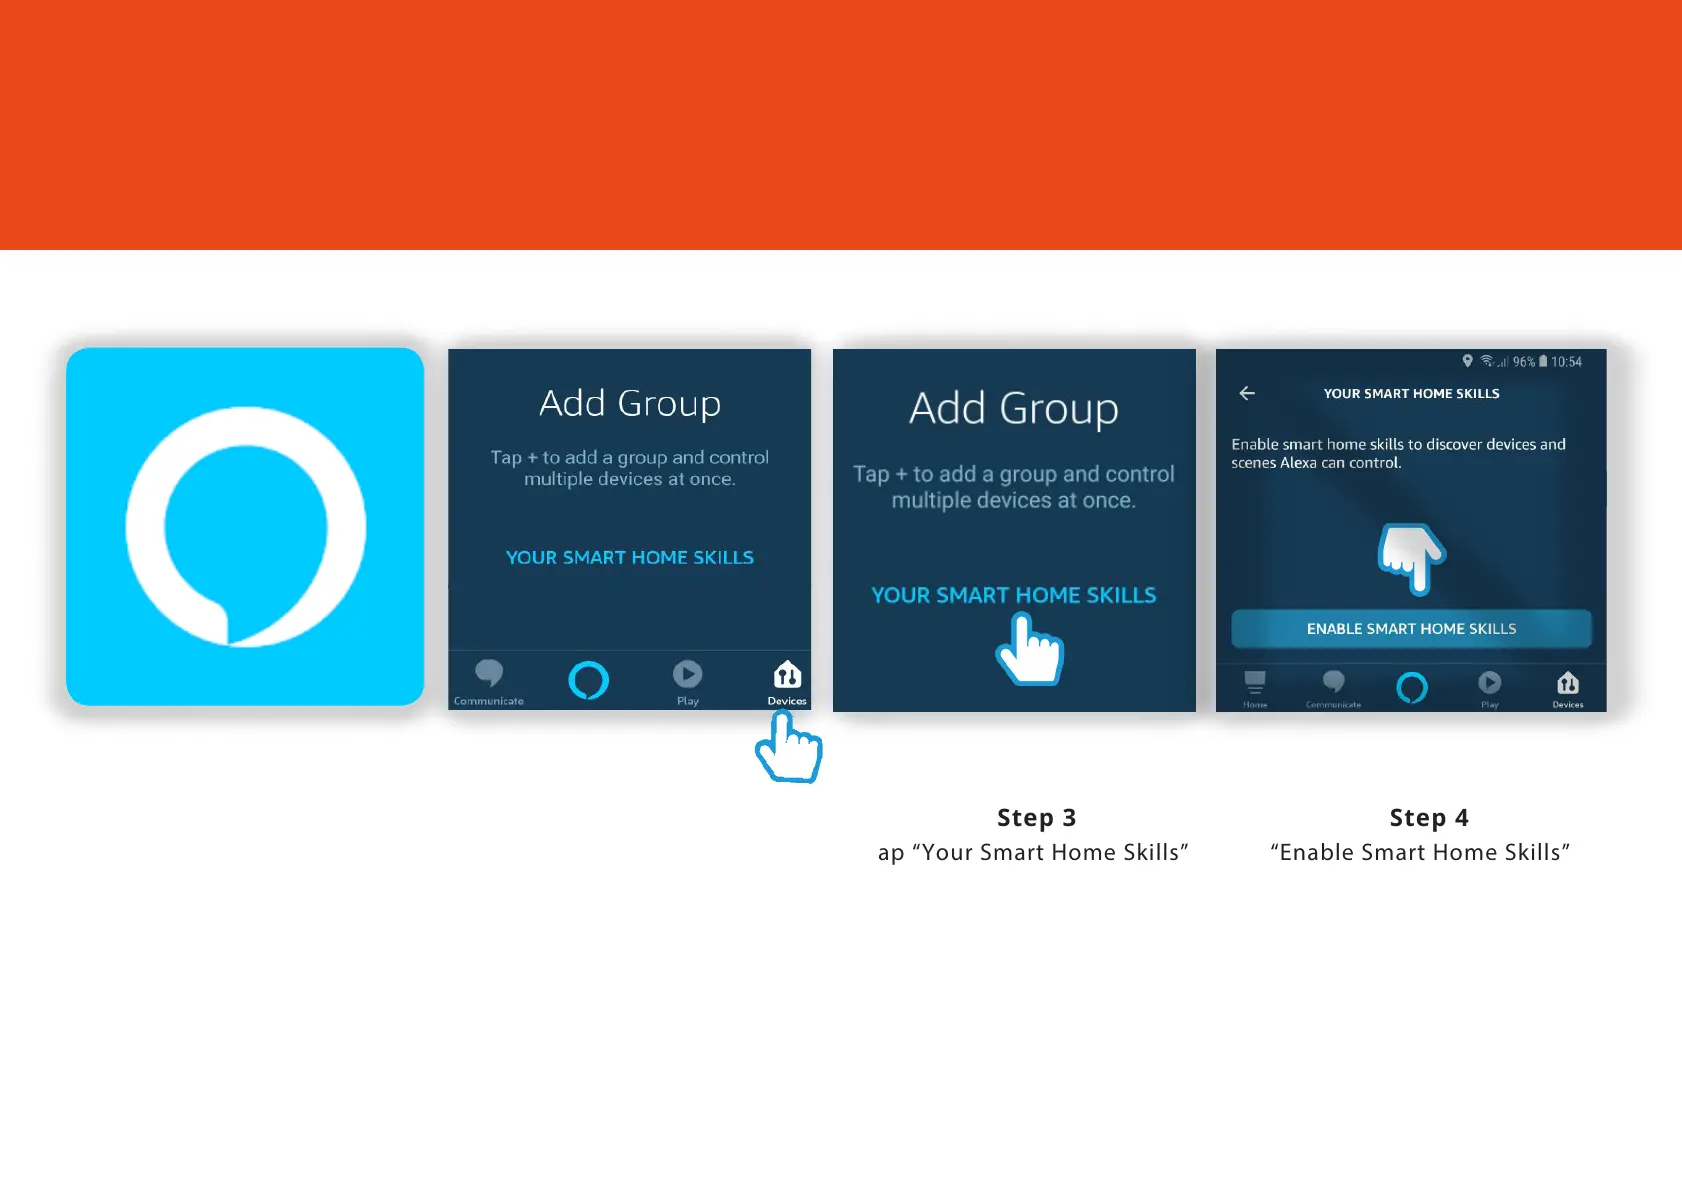Click Add Group heading in third panel
Viewport: 1682px width, 1182px height.
coord(1014,409)
